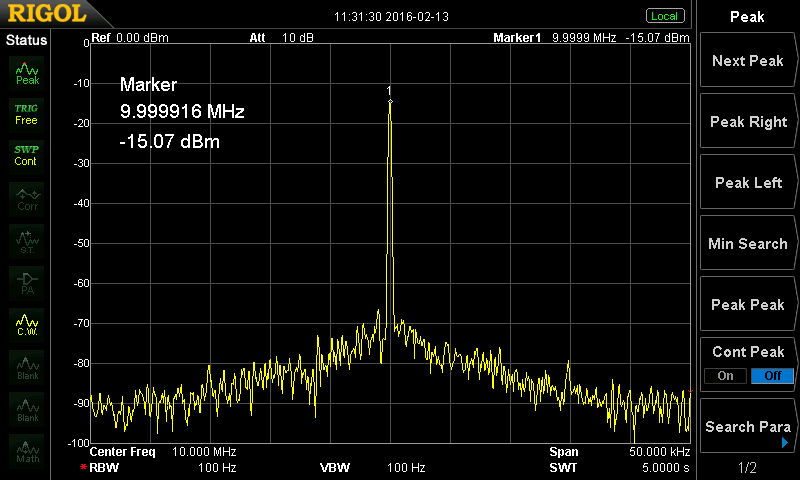Turn Cont Peak On

pyautogui.click(x=725, y=376)
